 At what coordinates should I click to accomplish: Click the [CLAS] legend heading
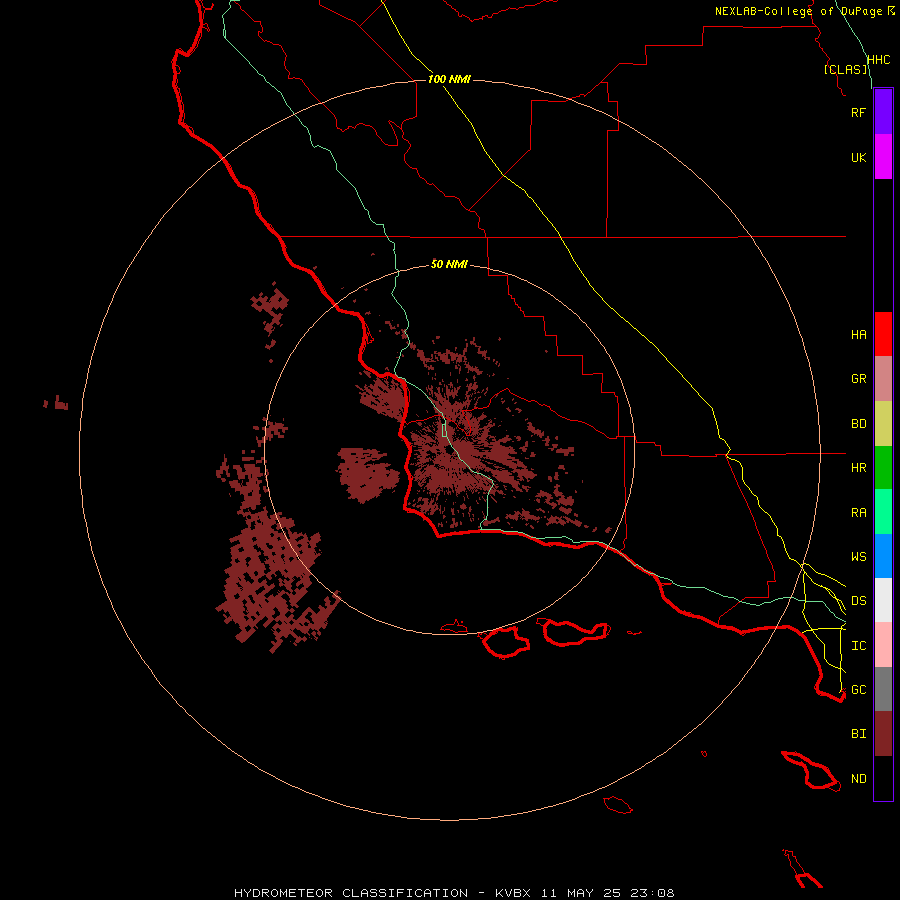point(845,69)
